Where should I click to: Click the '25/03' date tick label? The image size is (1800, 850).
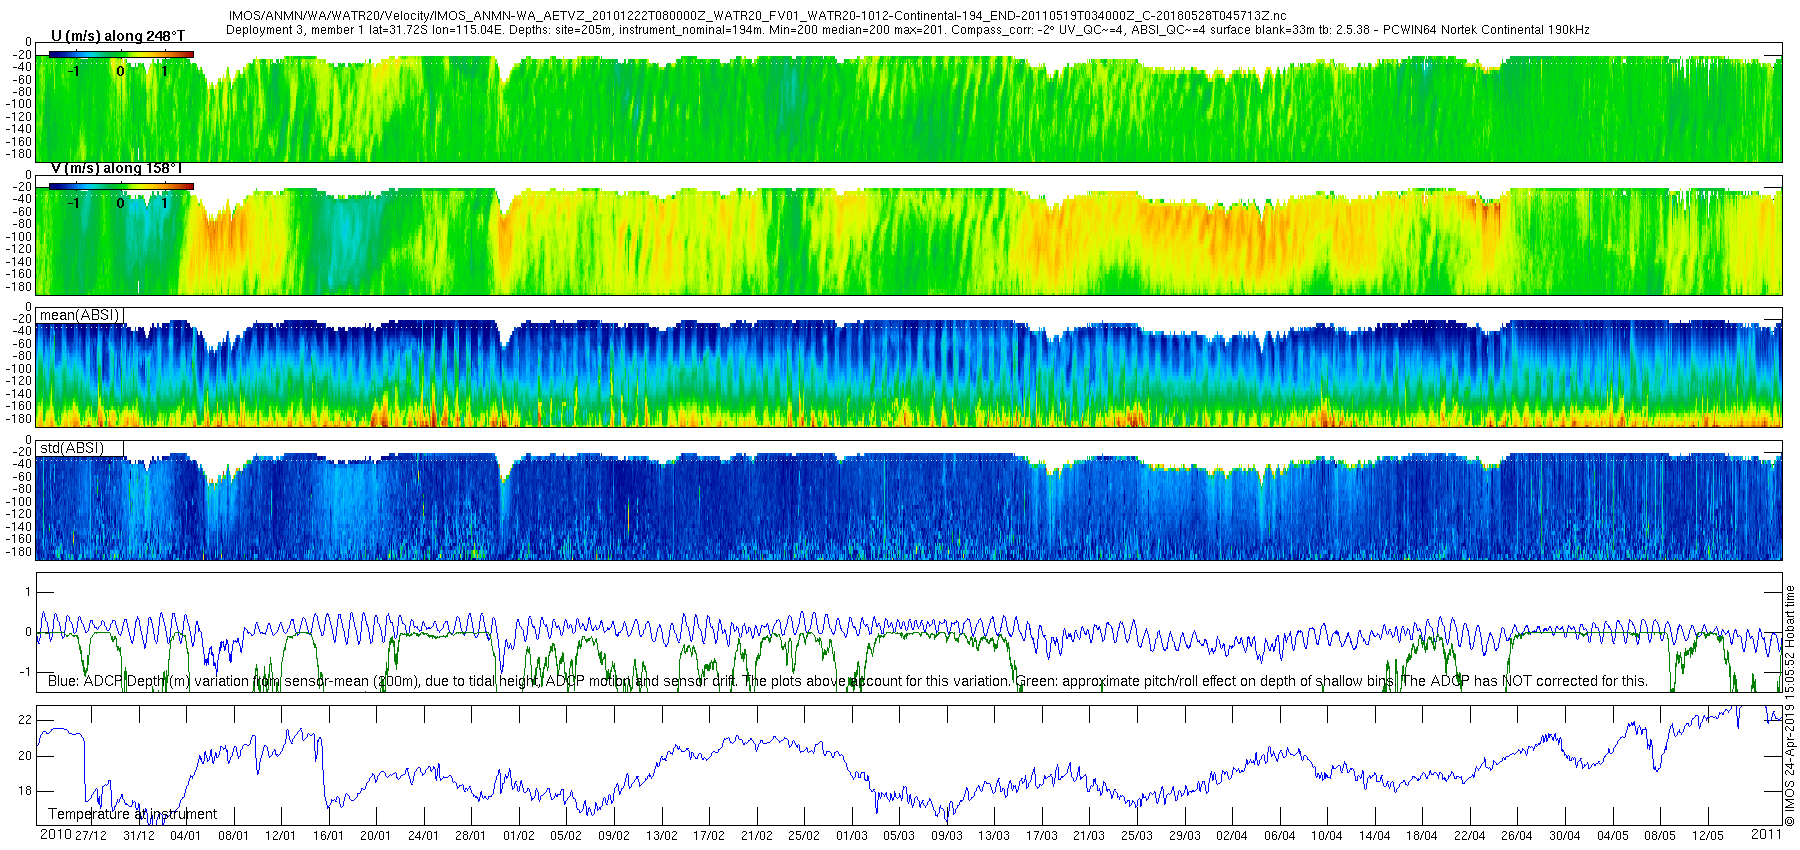[1137, 836]
